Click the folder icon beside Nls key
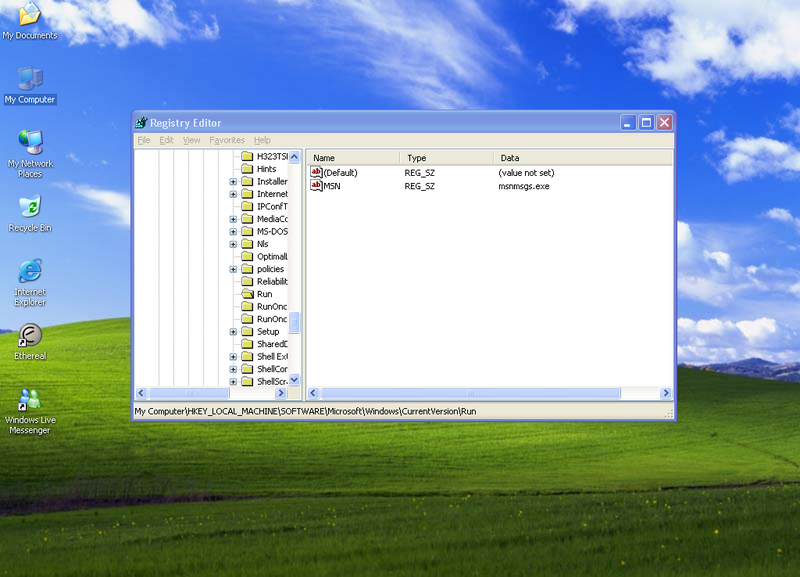The height and width of the screenshot is (577, 800). coord(247,244)
